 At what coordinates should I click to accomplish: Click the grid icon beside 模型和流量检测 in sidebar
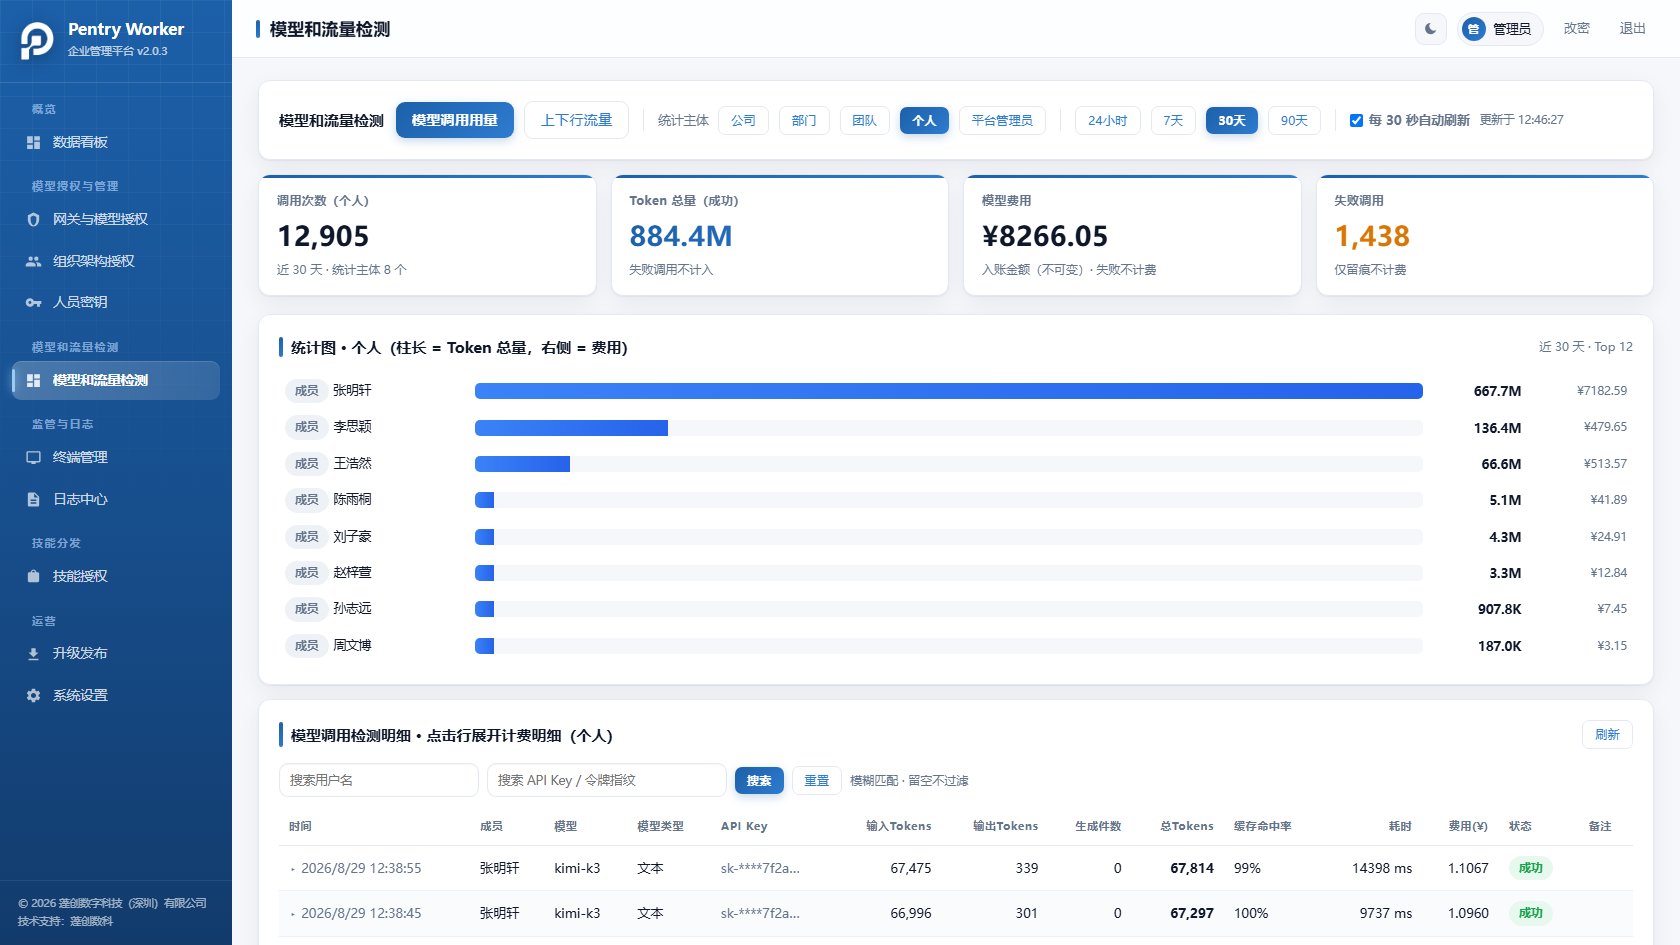[x=33, y=380]
